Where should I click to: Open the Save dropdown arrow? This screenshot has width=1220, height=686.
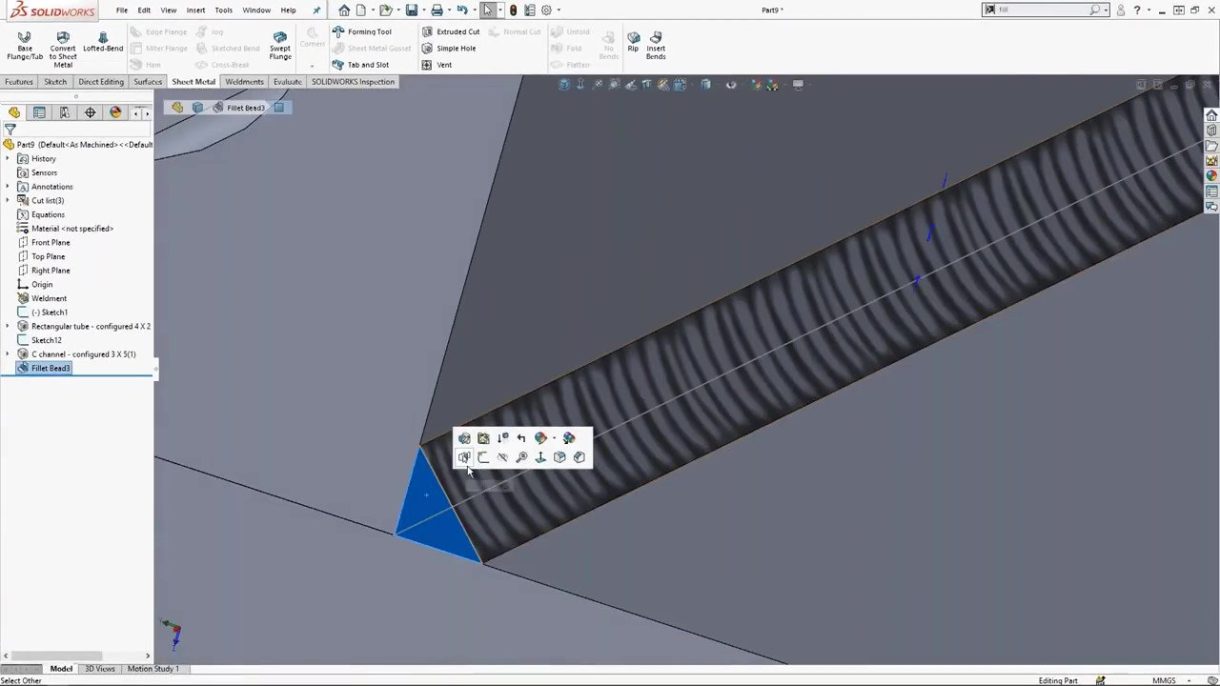(422, 10)
